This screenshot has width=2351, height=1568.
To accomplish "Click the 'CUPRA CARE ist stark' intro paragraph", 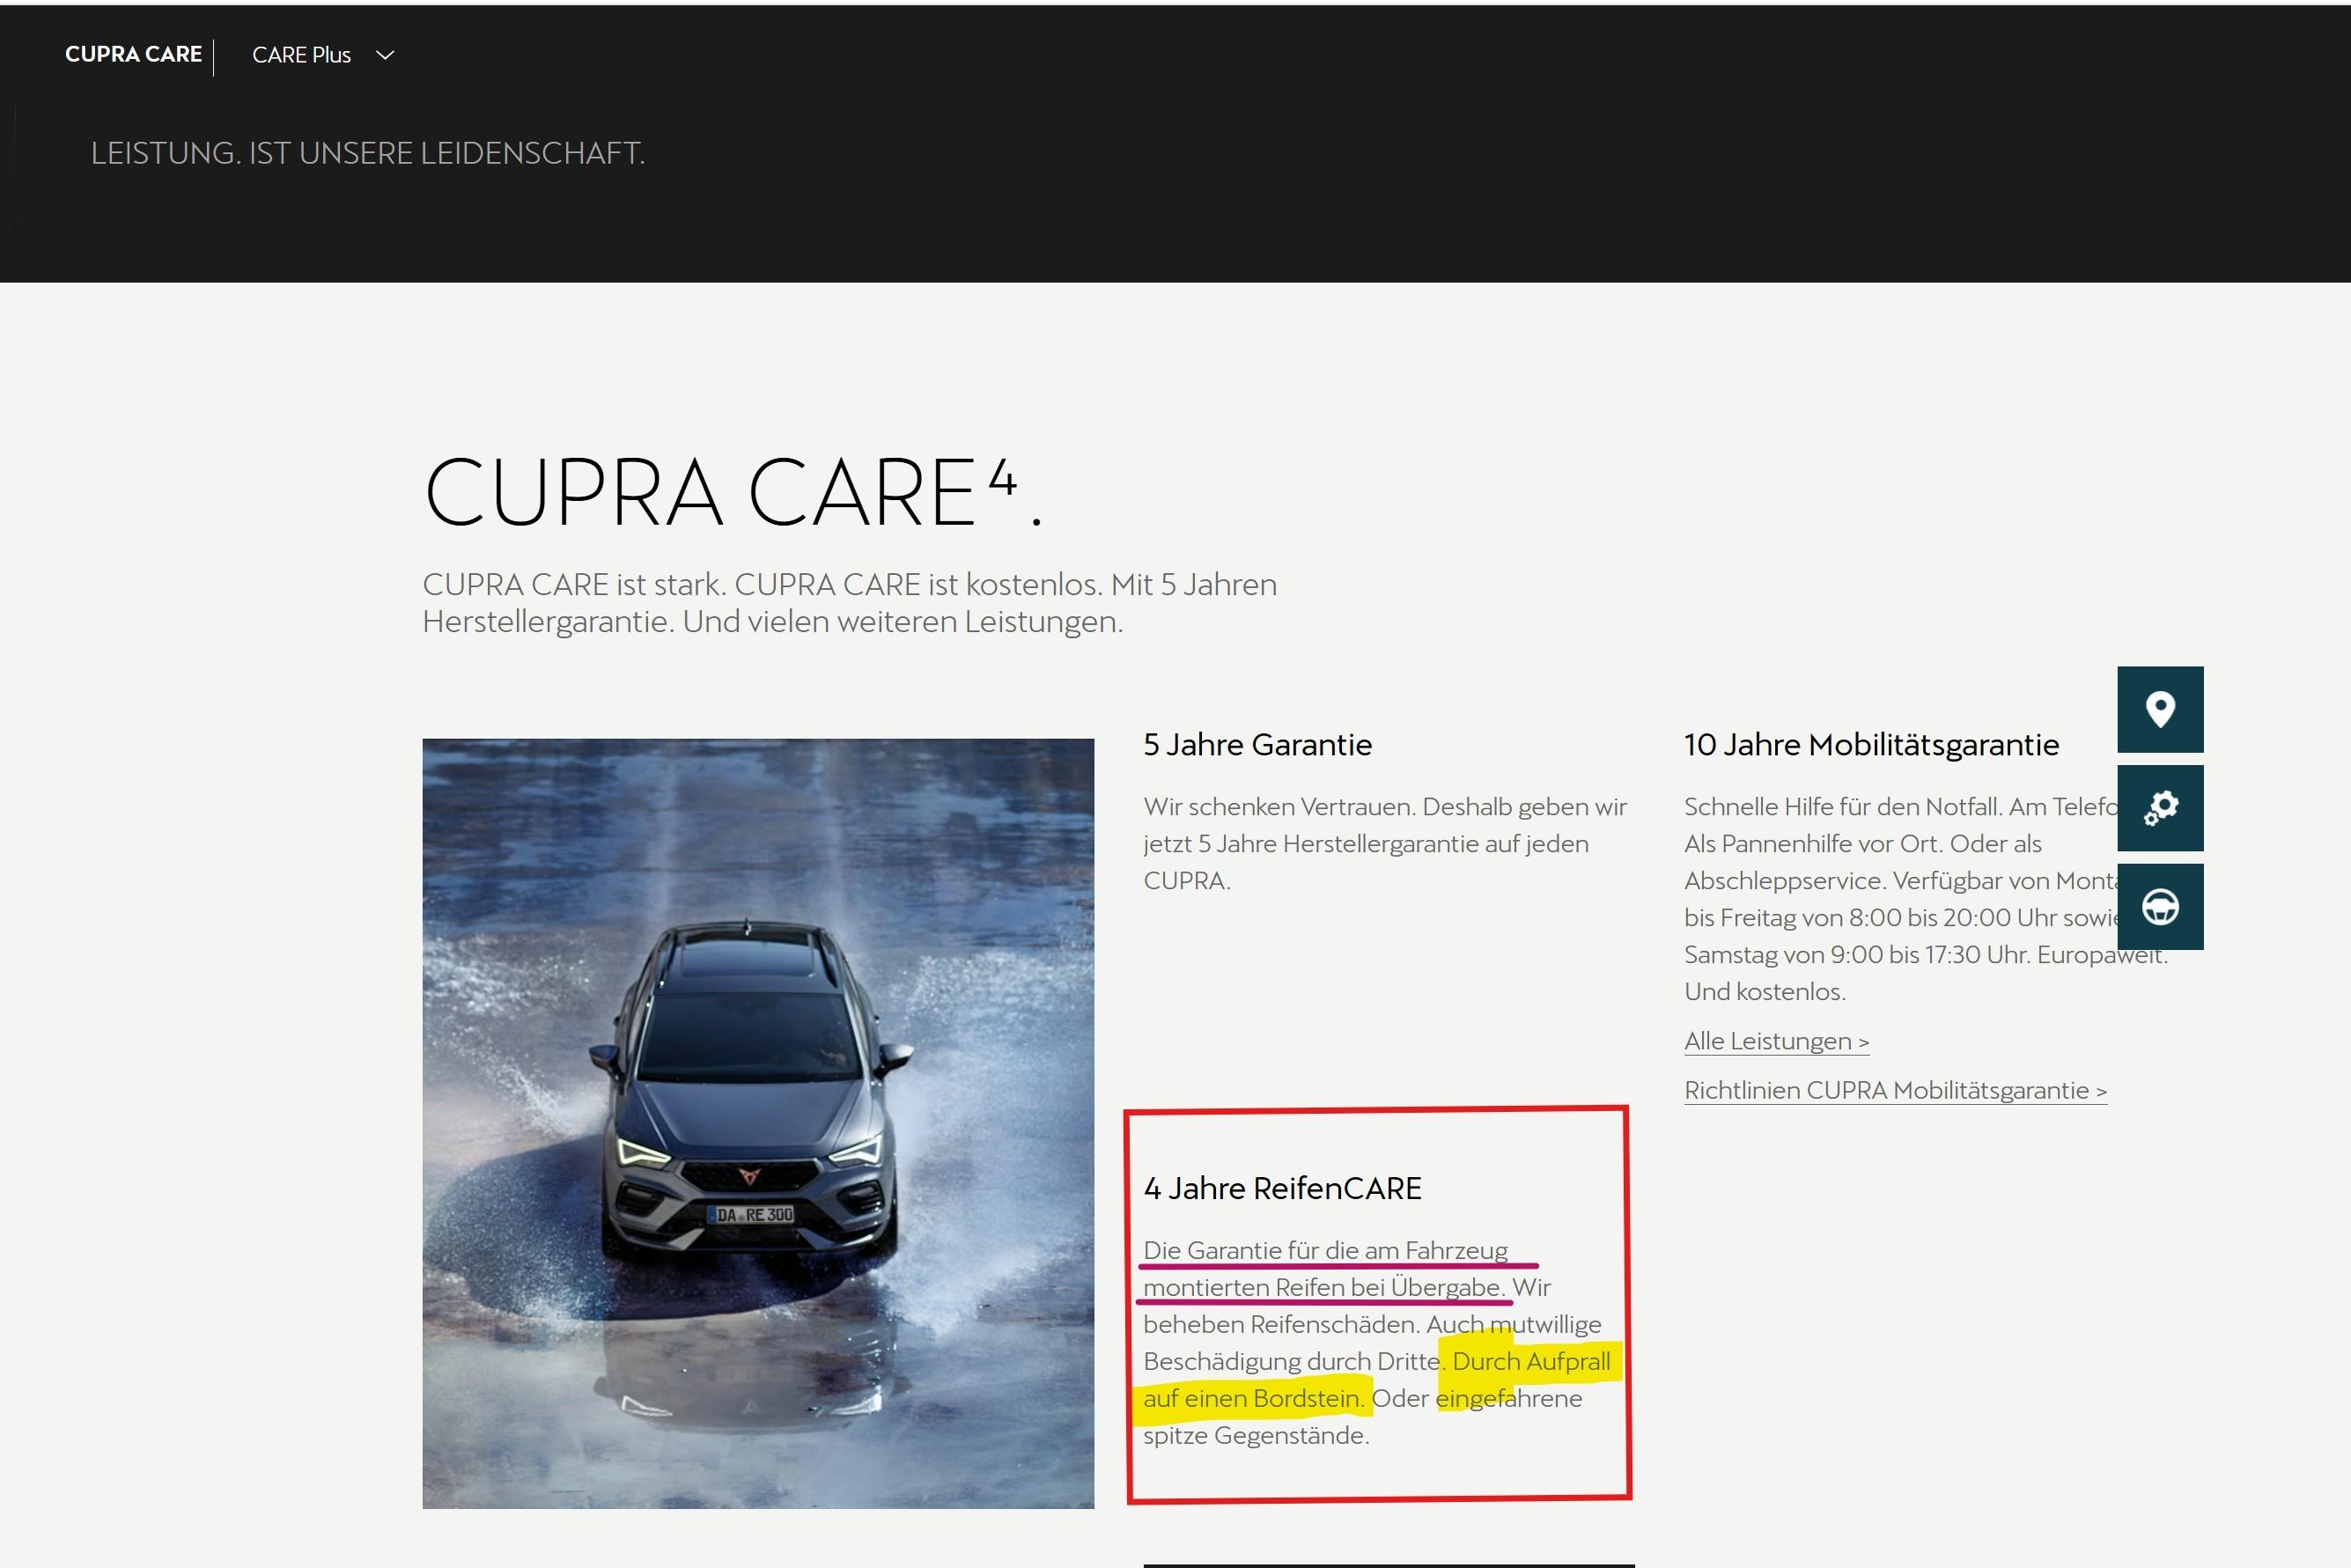I will pyautogui.click(x=849, y=603).
